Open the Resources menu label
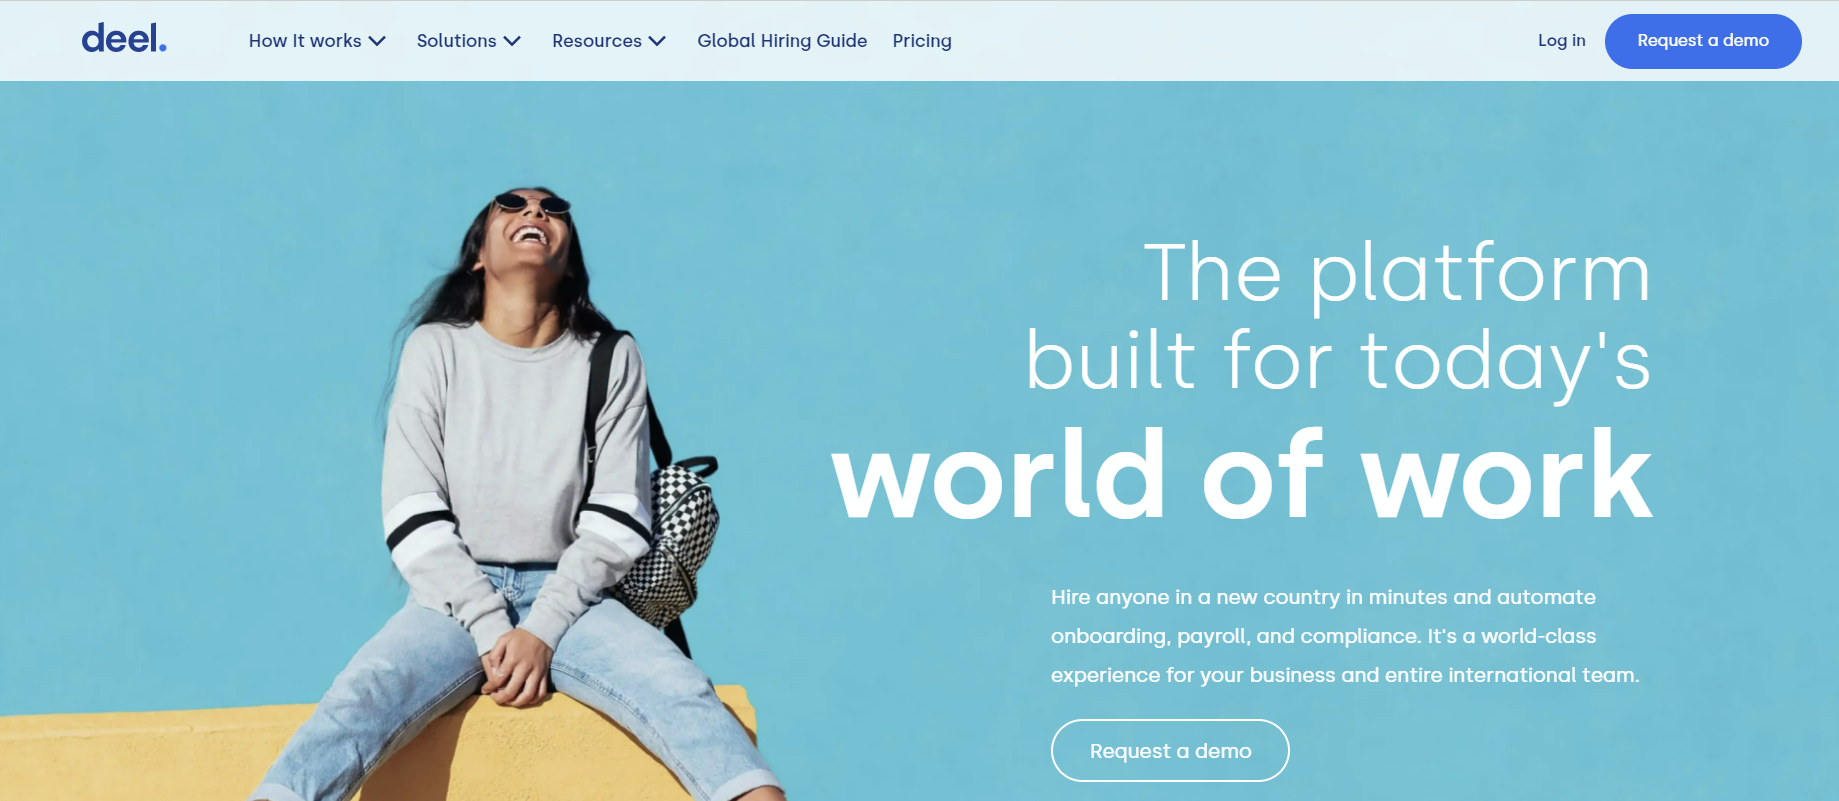 (597, 41)
